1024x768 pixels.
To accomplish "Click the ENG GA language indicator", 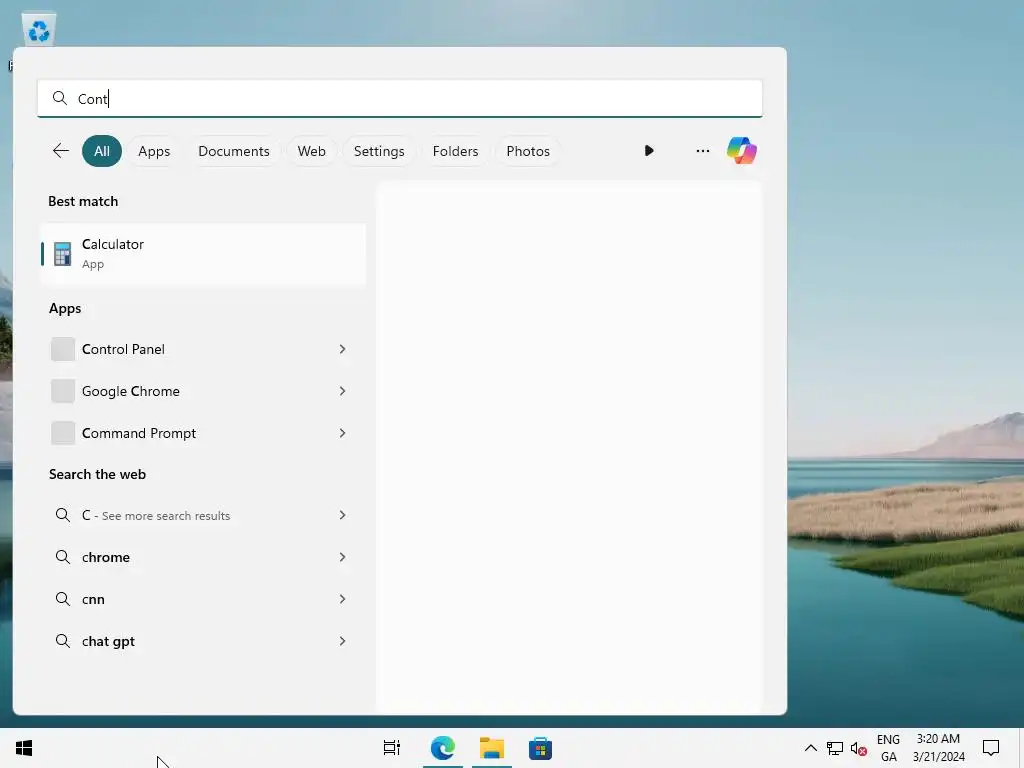I will (888, 748).
